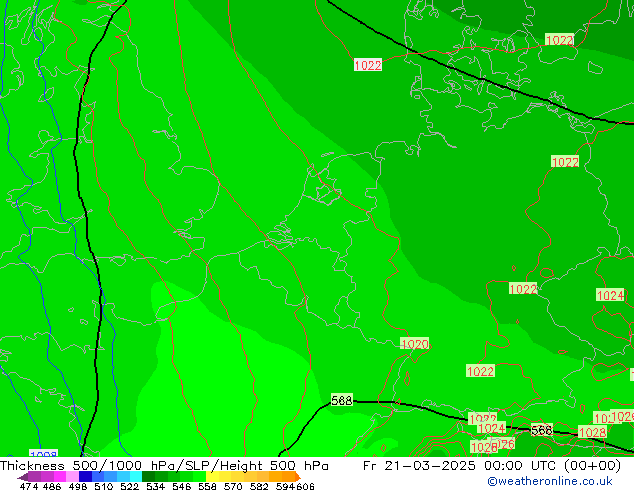The width and height of the screenshot is (634, 490).
Task: Click the legend value '594'
Action: tap(285, 486)
